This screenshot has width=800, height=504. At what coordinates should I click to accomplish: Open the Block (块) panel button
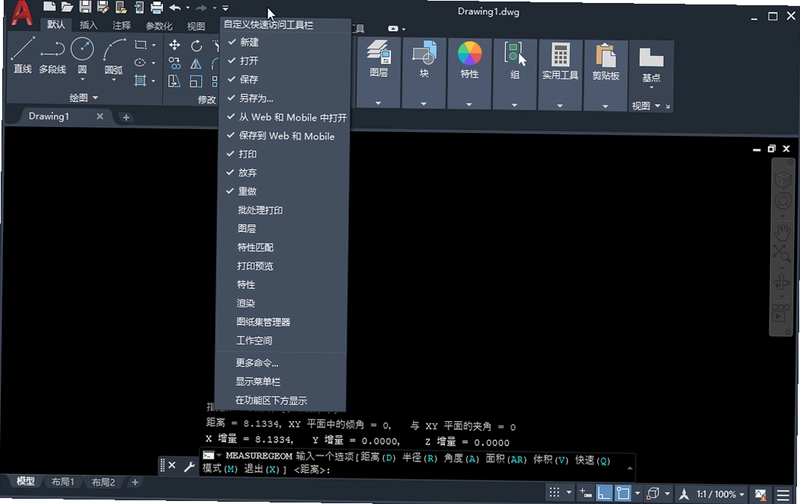[x=424, y=59]
